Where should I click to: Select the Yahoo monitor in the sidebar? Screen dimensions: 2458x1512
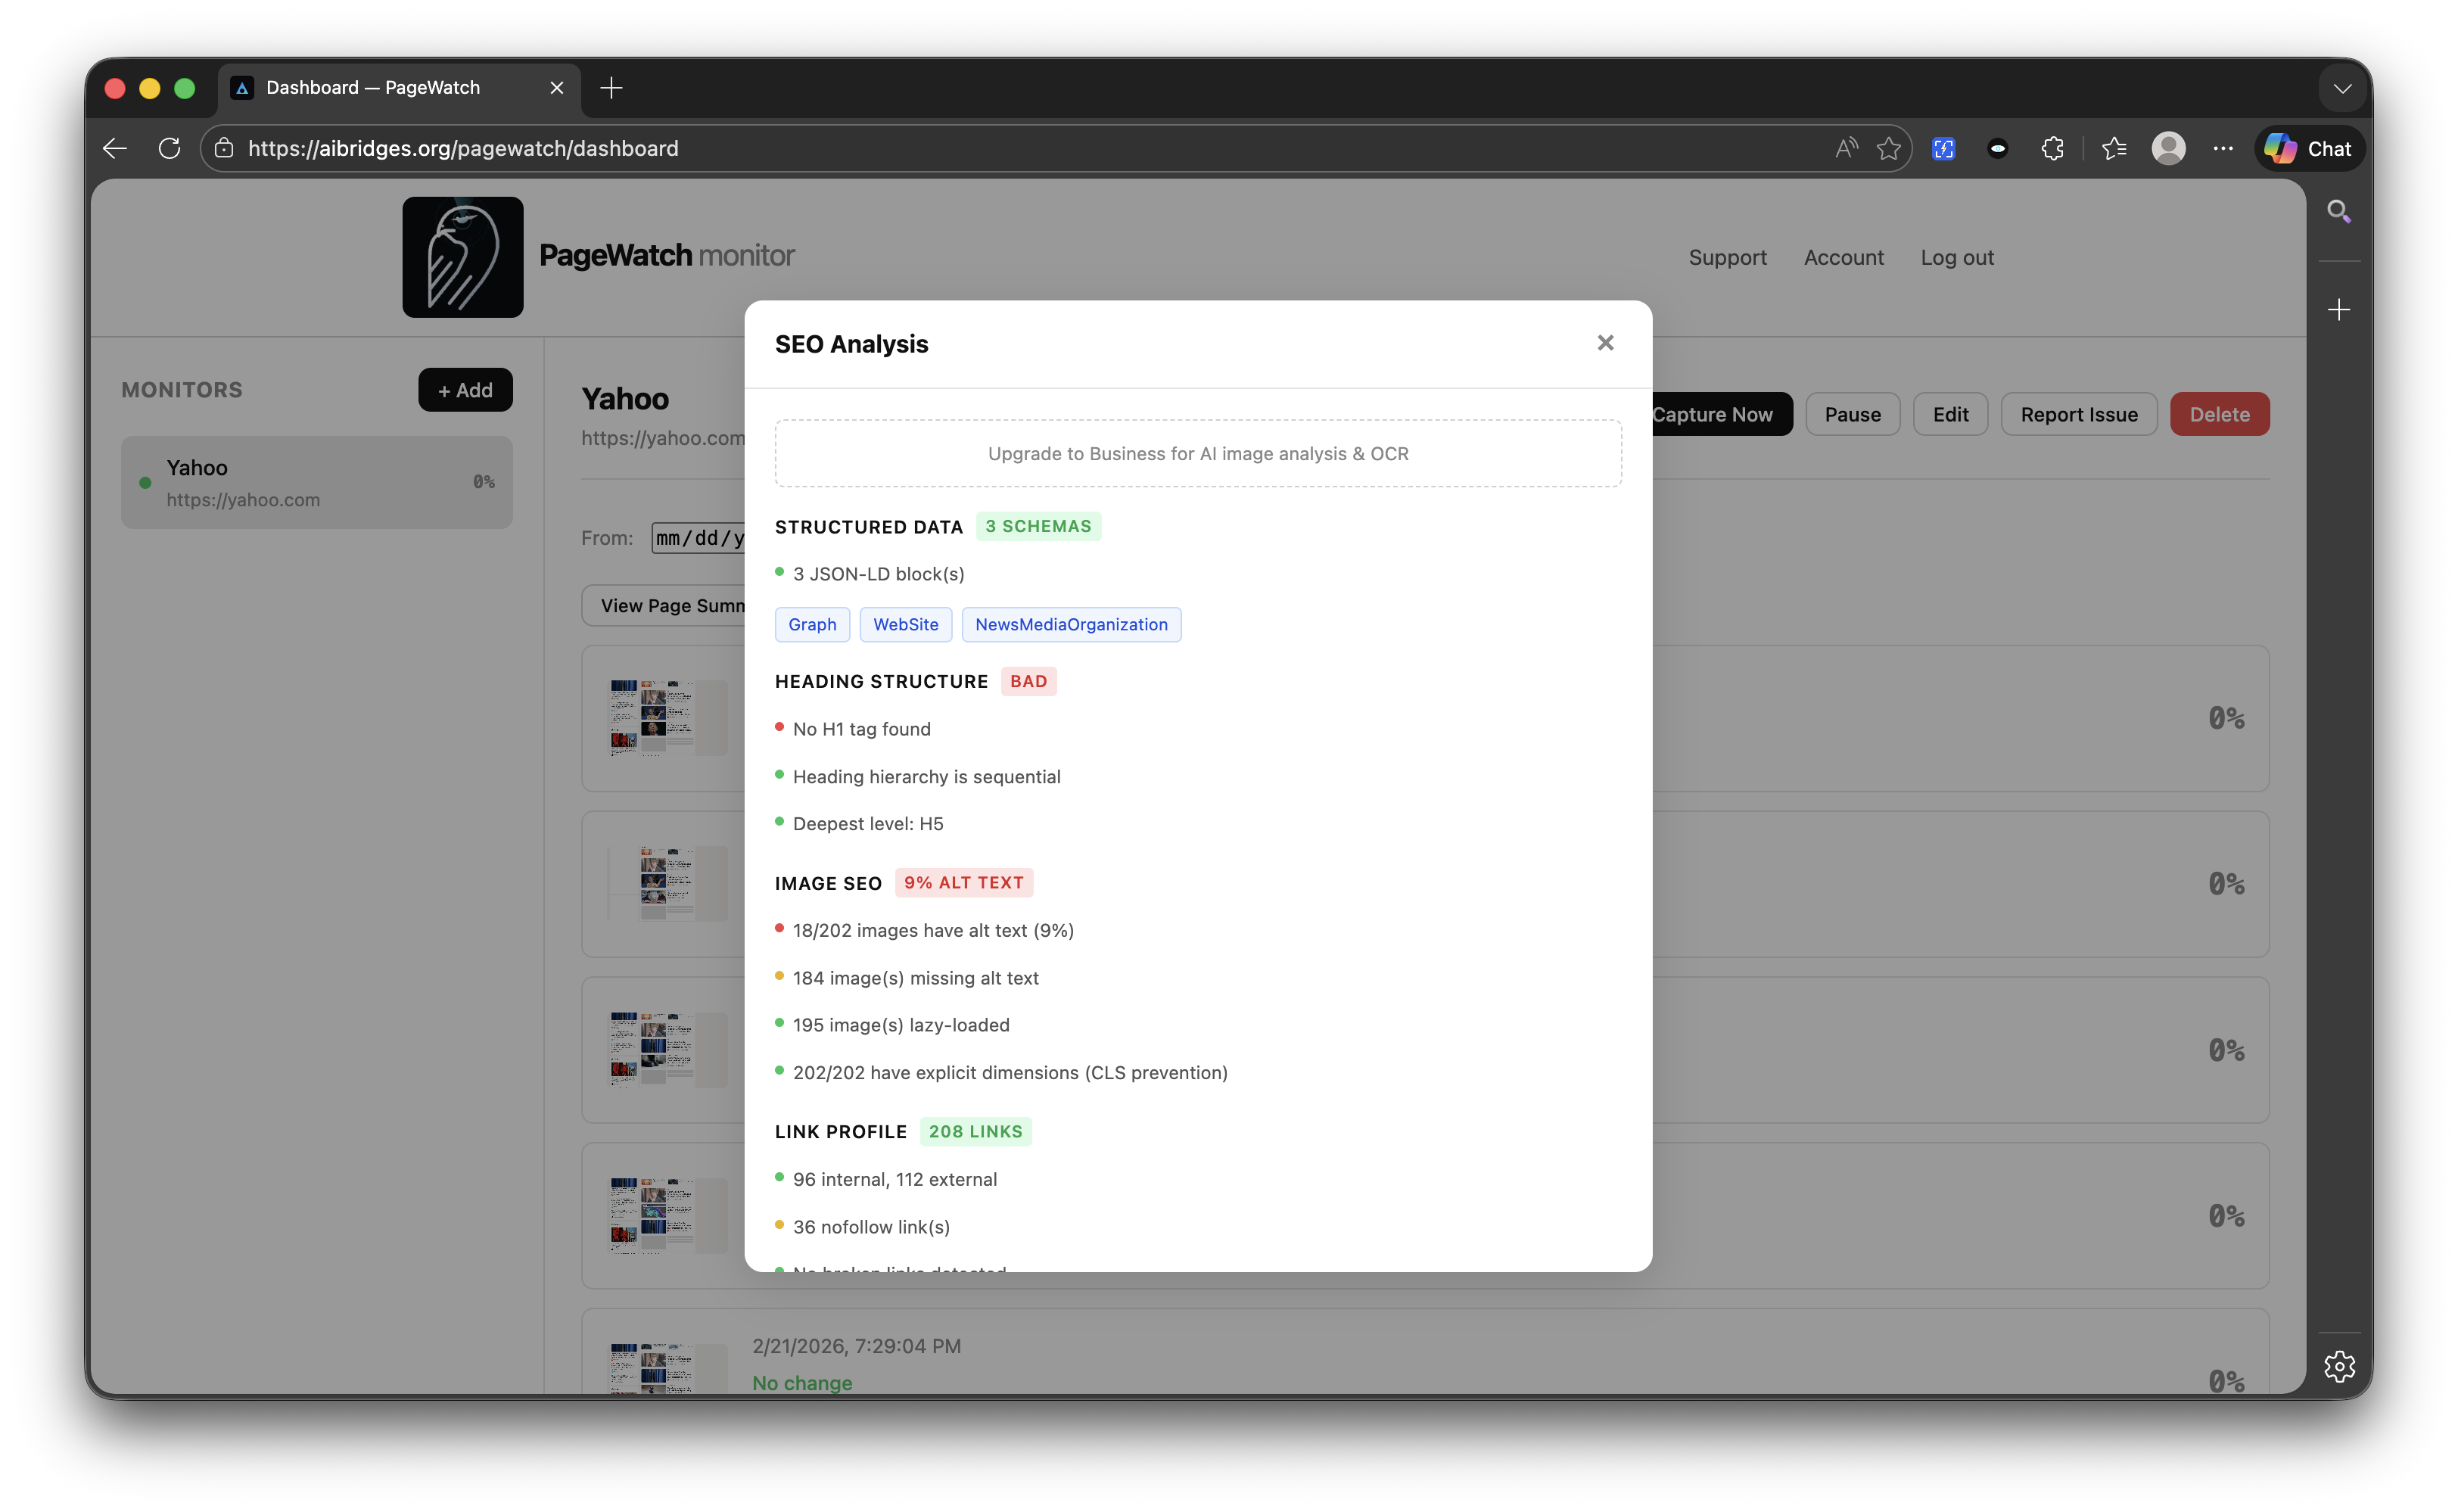(x=317, y=482)
